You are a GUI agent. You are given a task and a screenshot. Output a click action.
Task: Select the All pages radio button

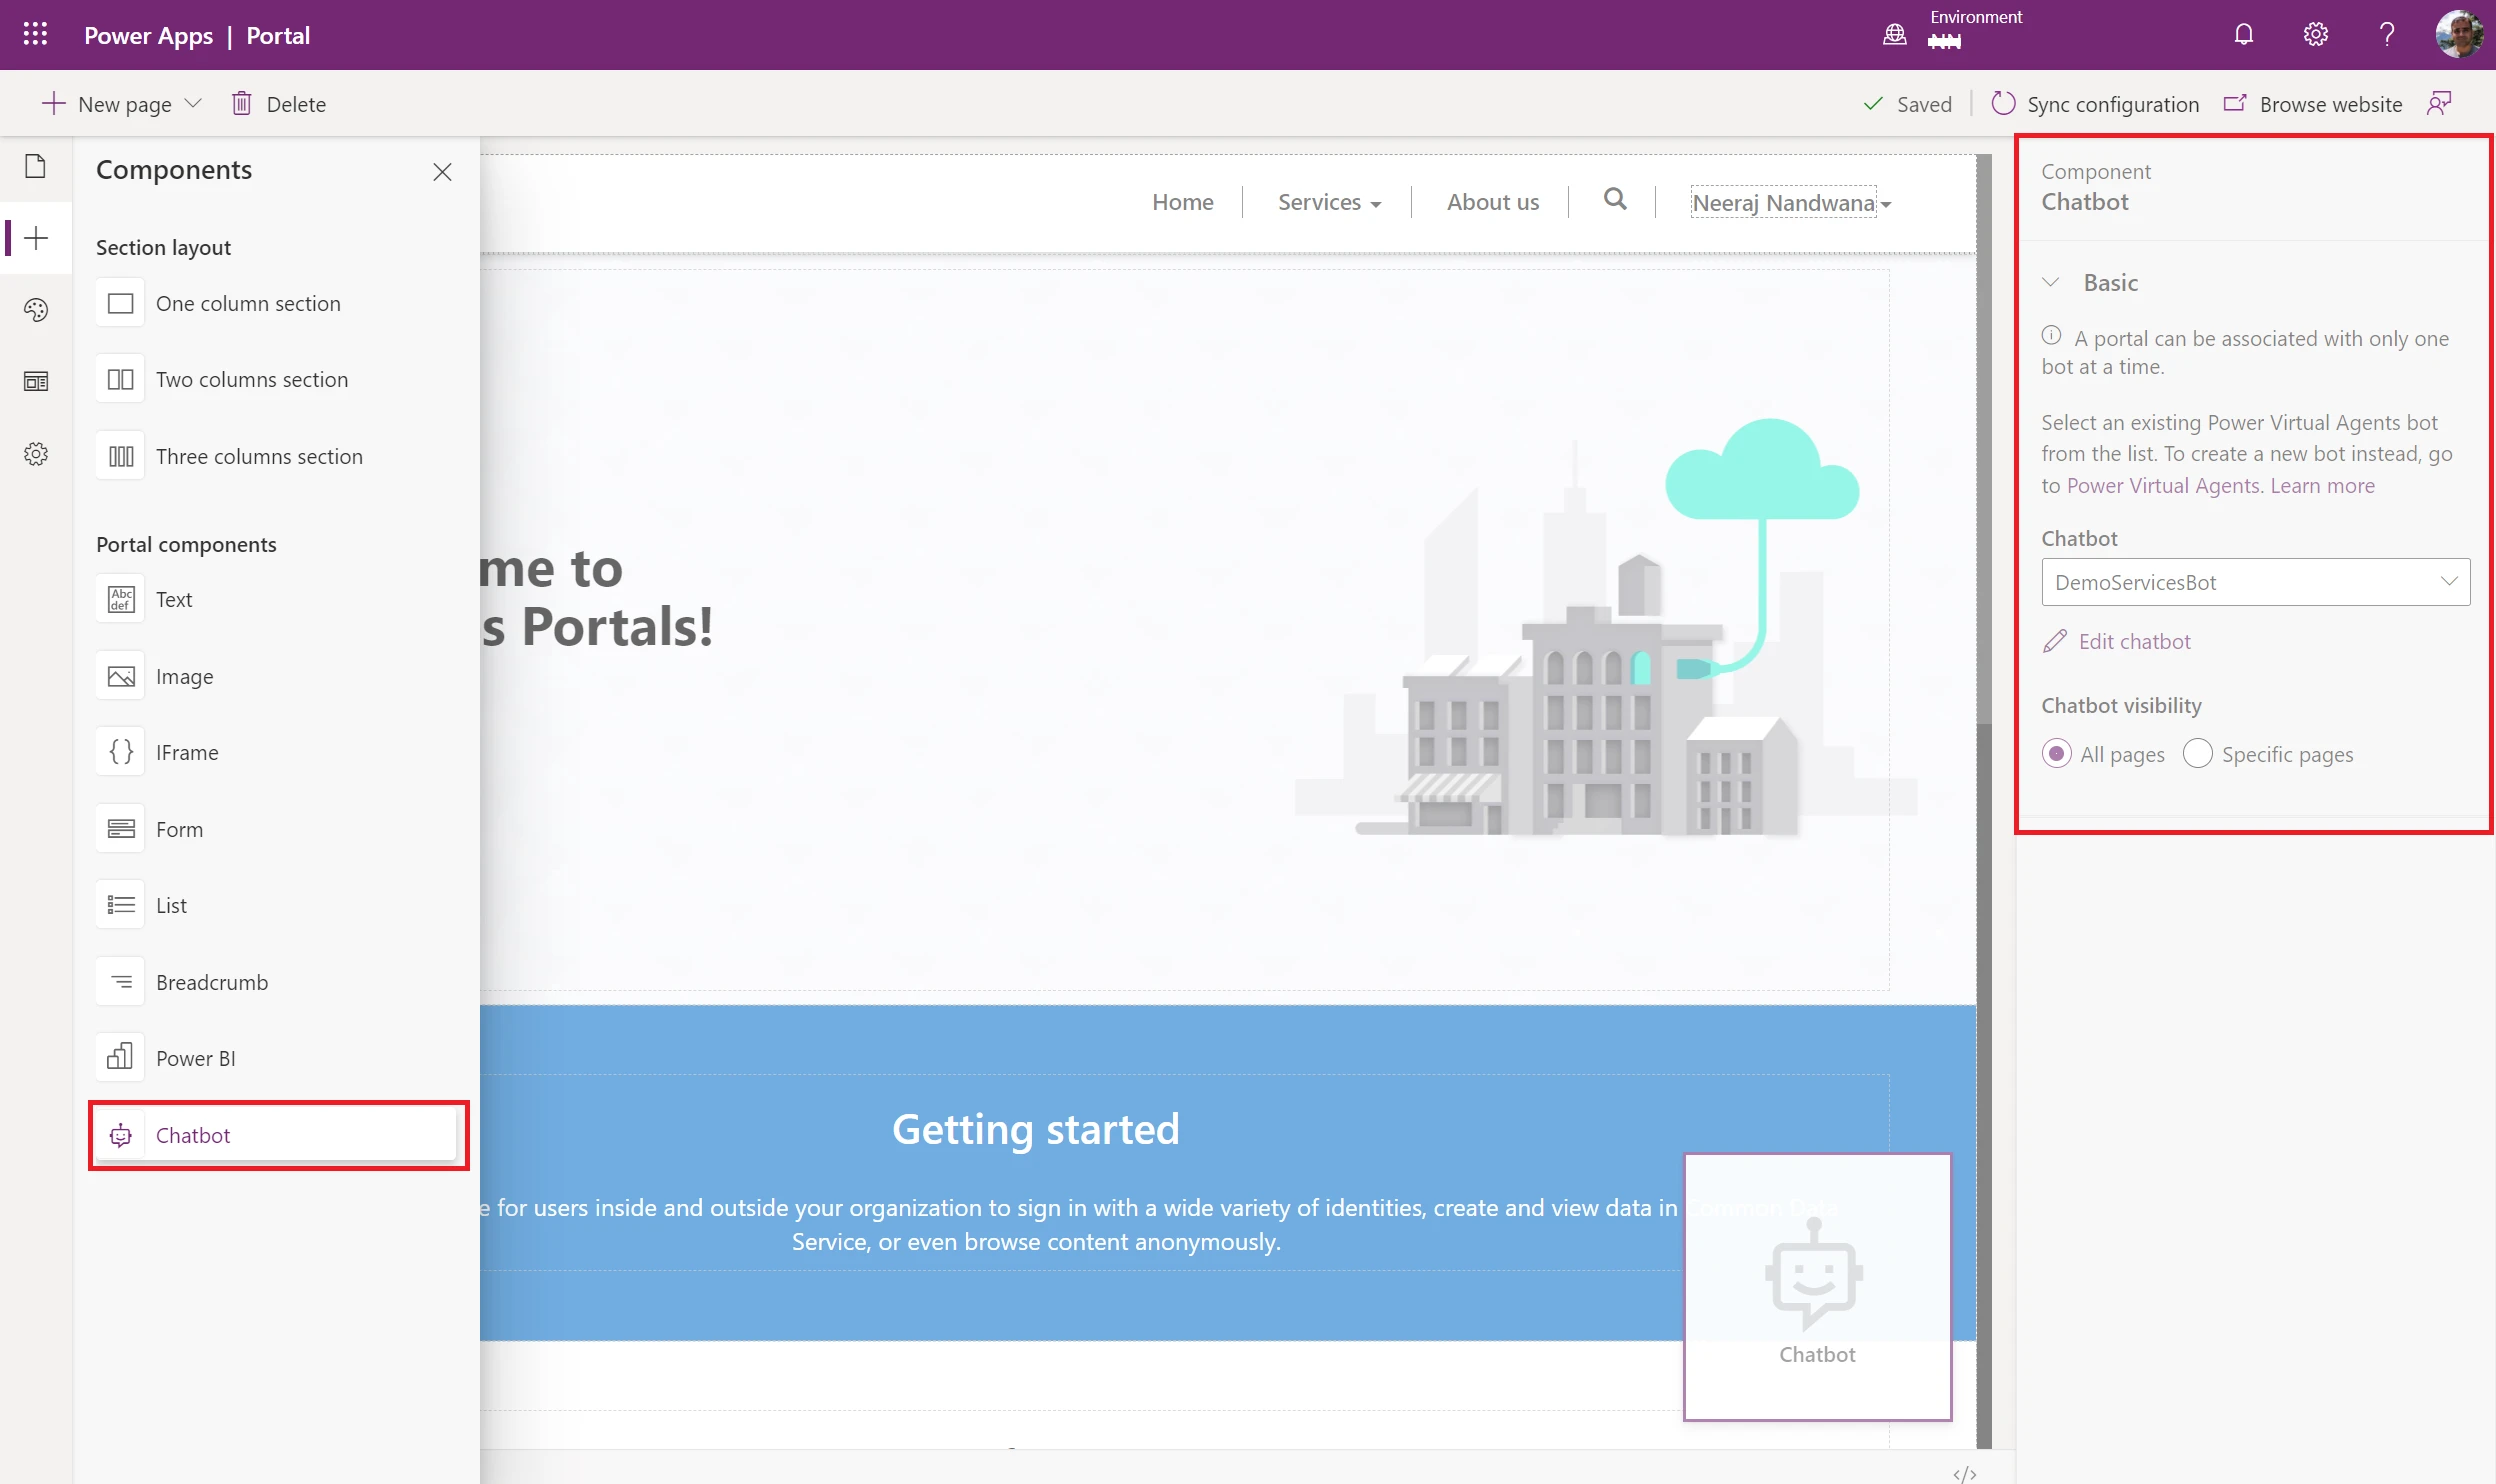click(2056, 754)
